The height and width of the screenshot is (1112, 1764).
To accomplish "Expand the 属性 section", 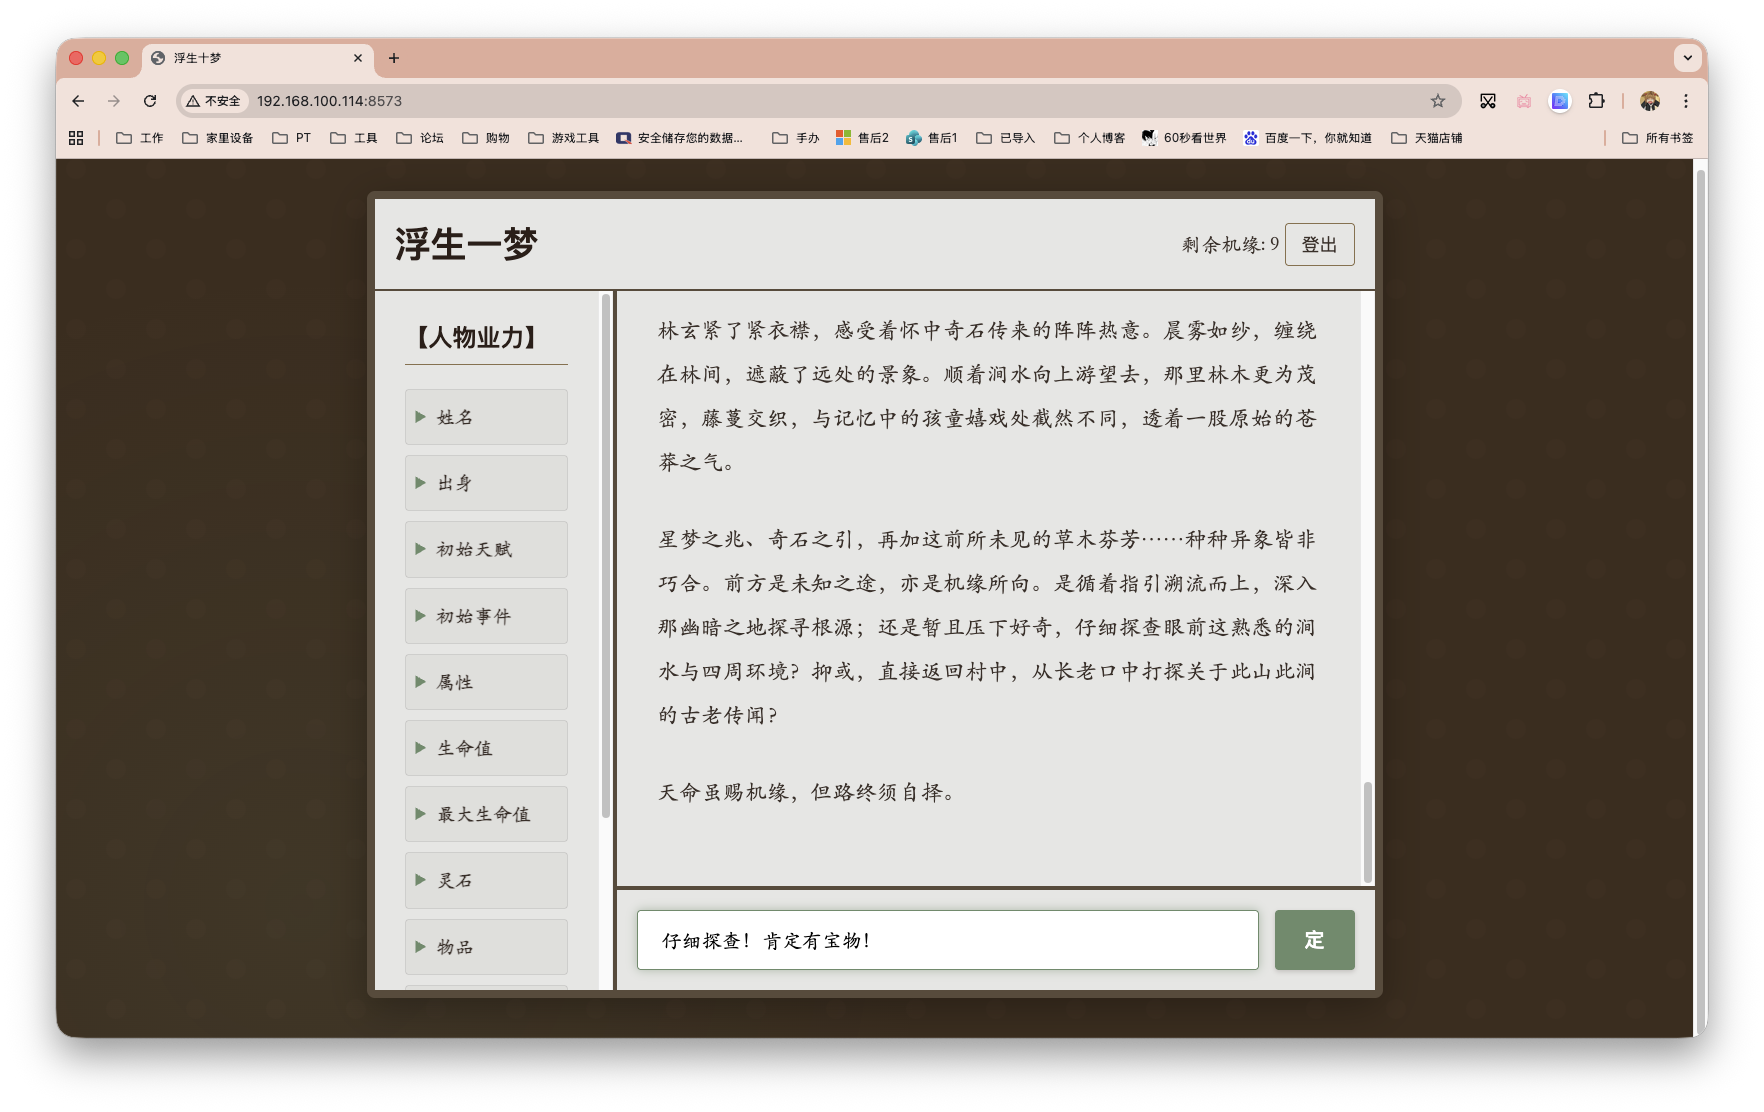I will (x=485, y=682).
